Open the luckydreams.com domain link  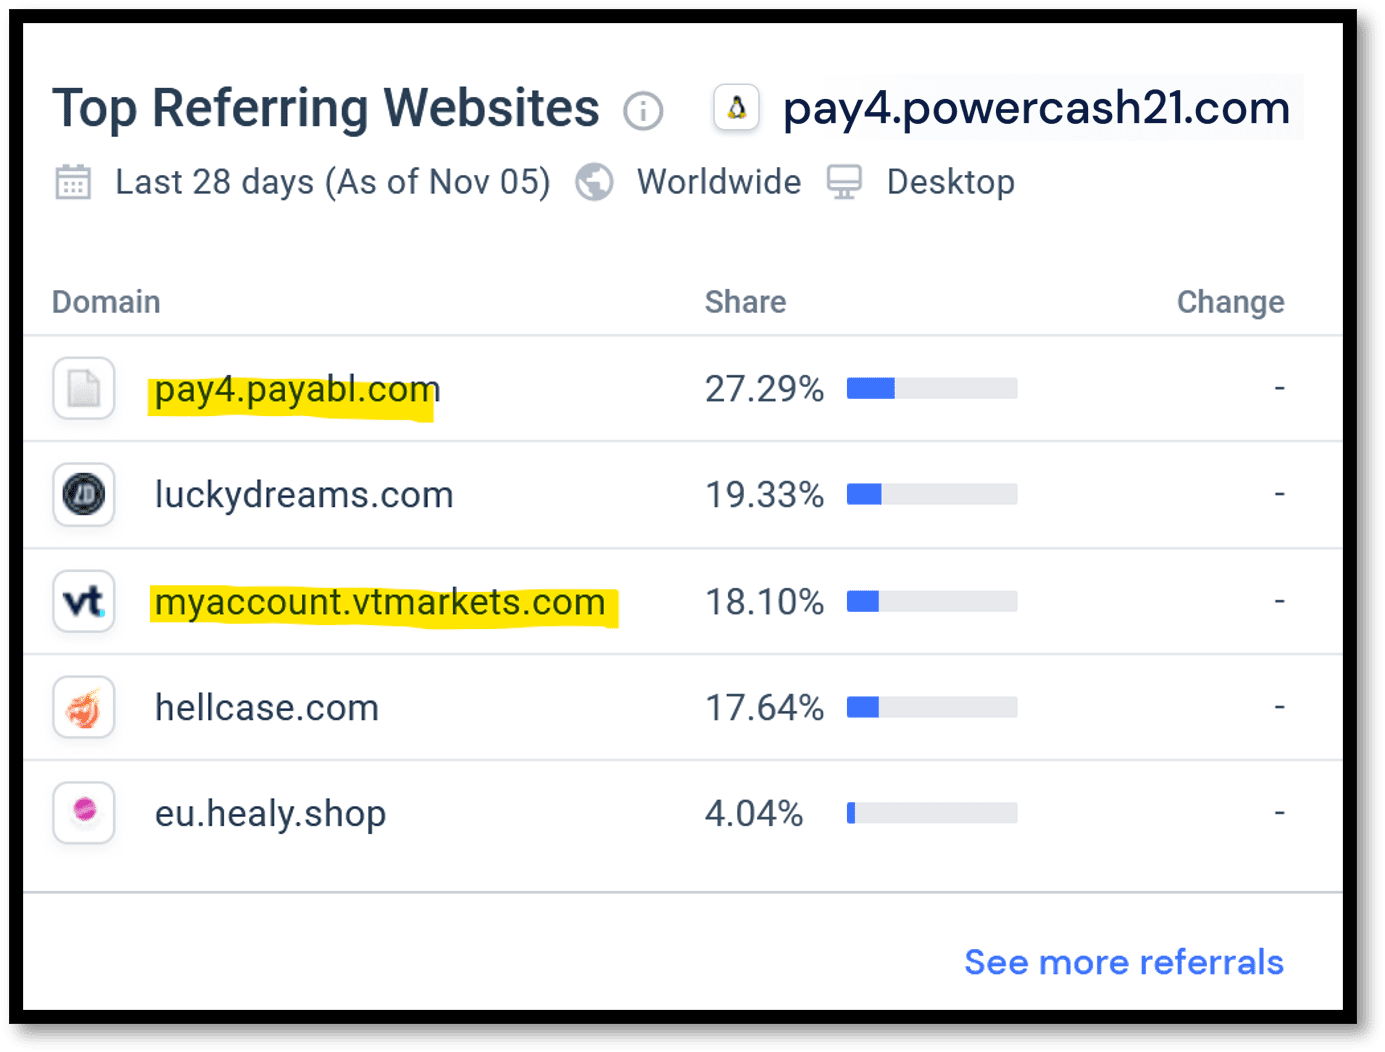tap(304, 495)
